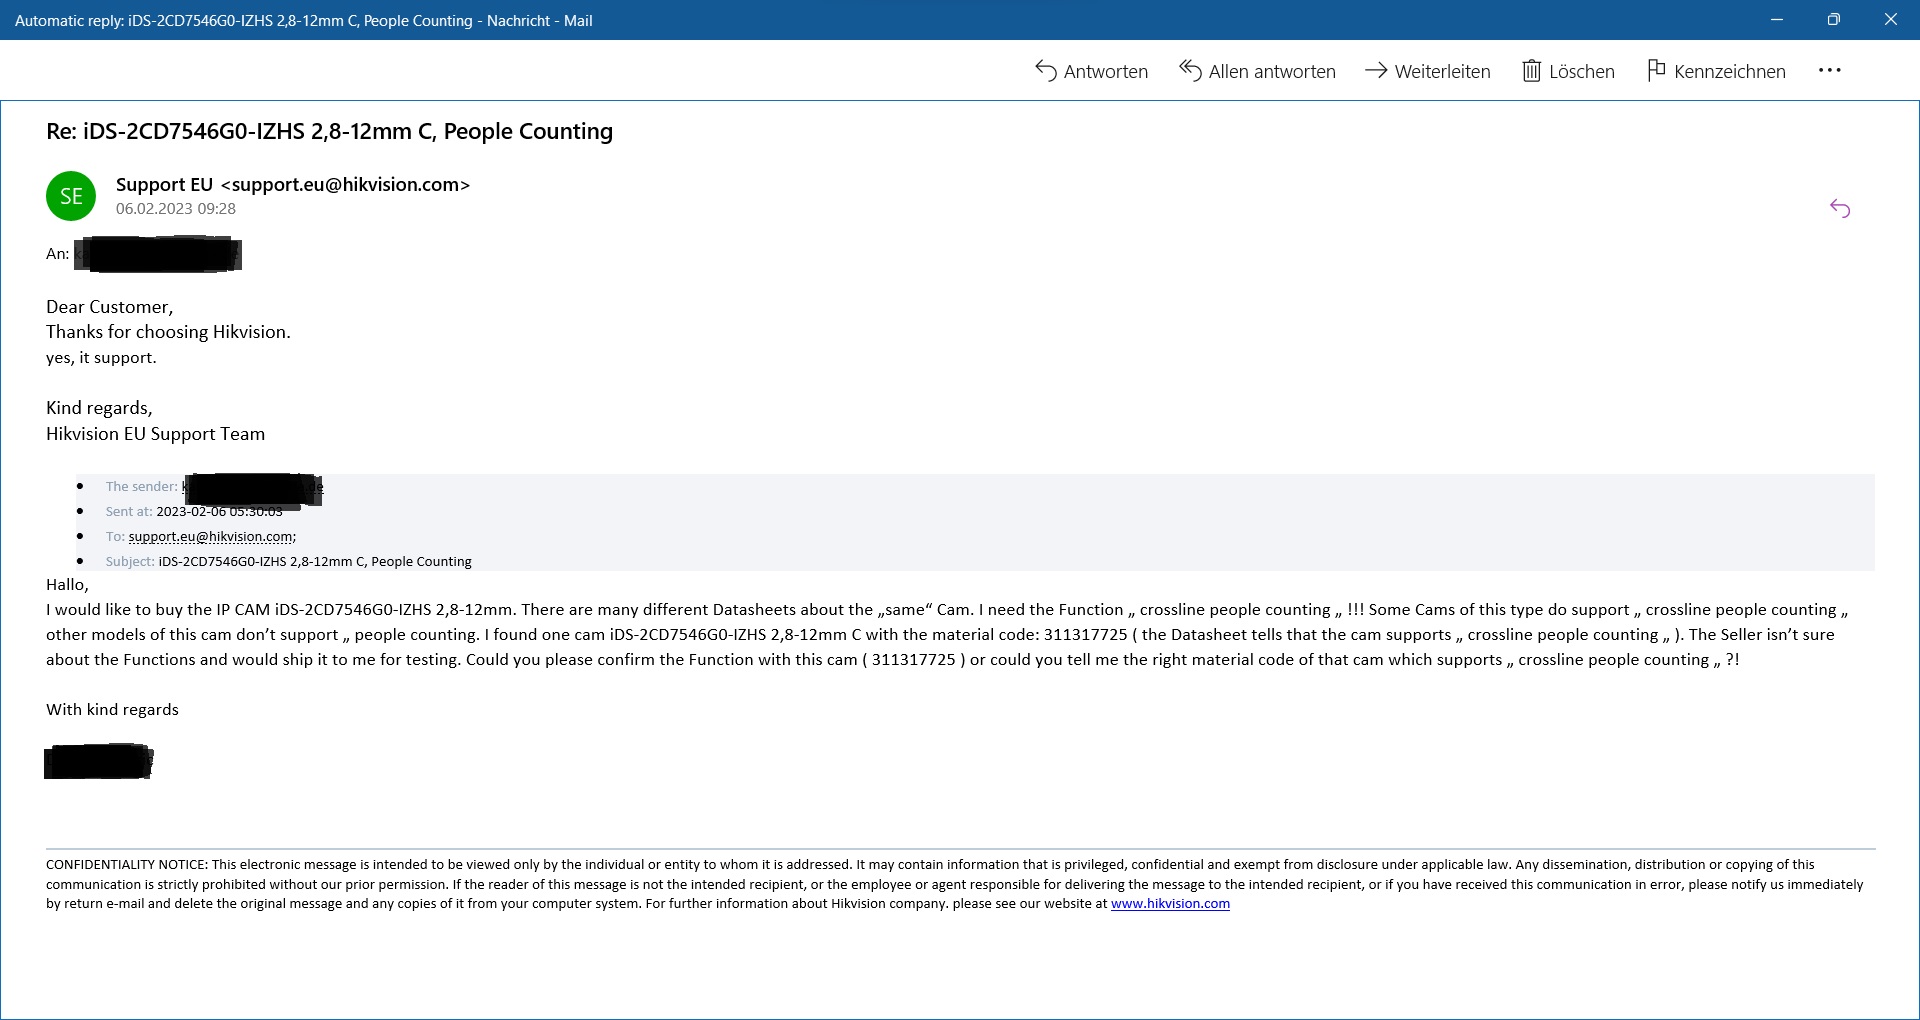1920x1020 pixels.
Task: Click the purple reply arrow beside the header
Action: 1839,208
